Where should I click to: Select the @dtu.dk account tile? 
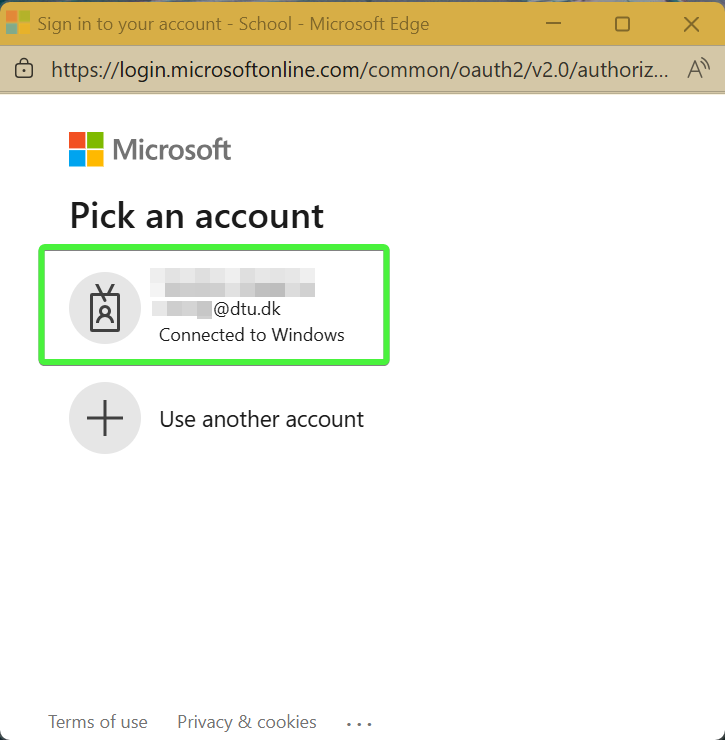(x=214, y=306)
